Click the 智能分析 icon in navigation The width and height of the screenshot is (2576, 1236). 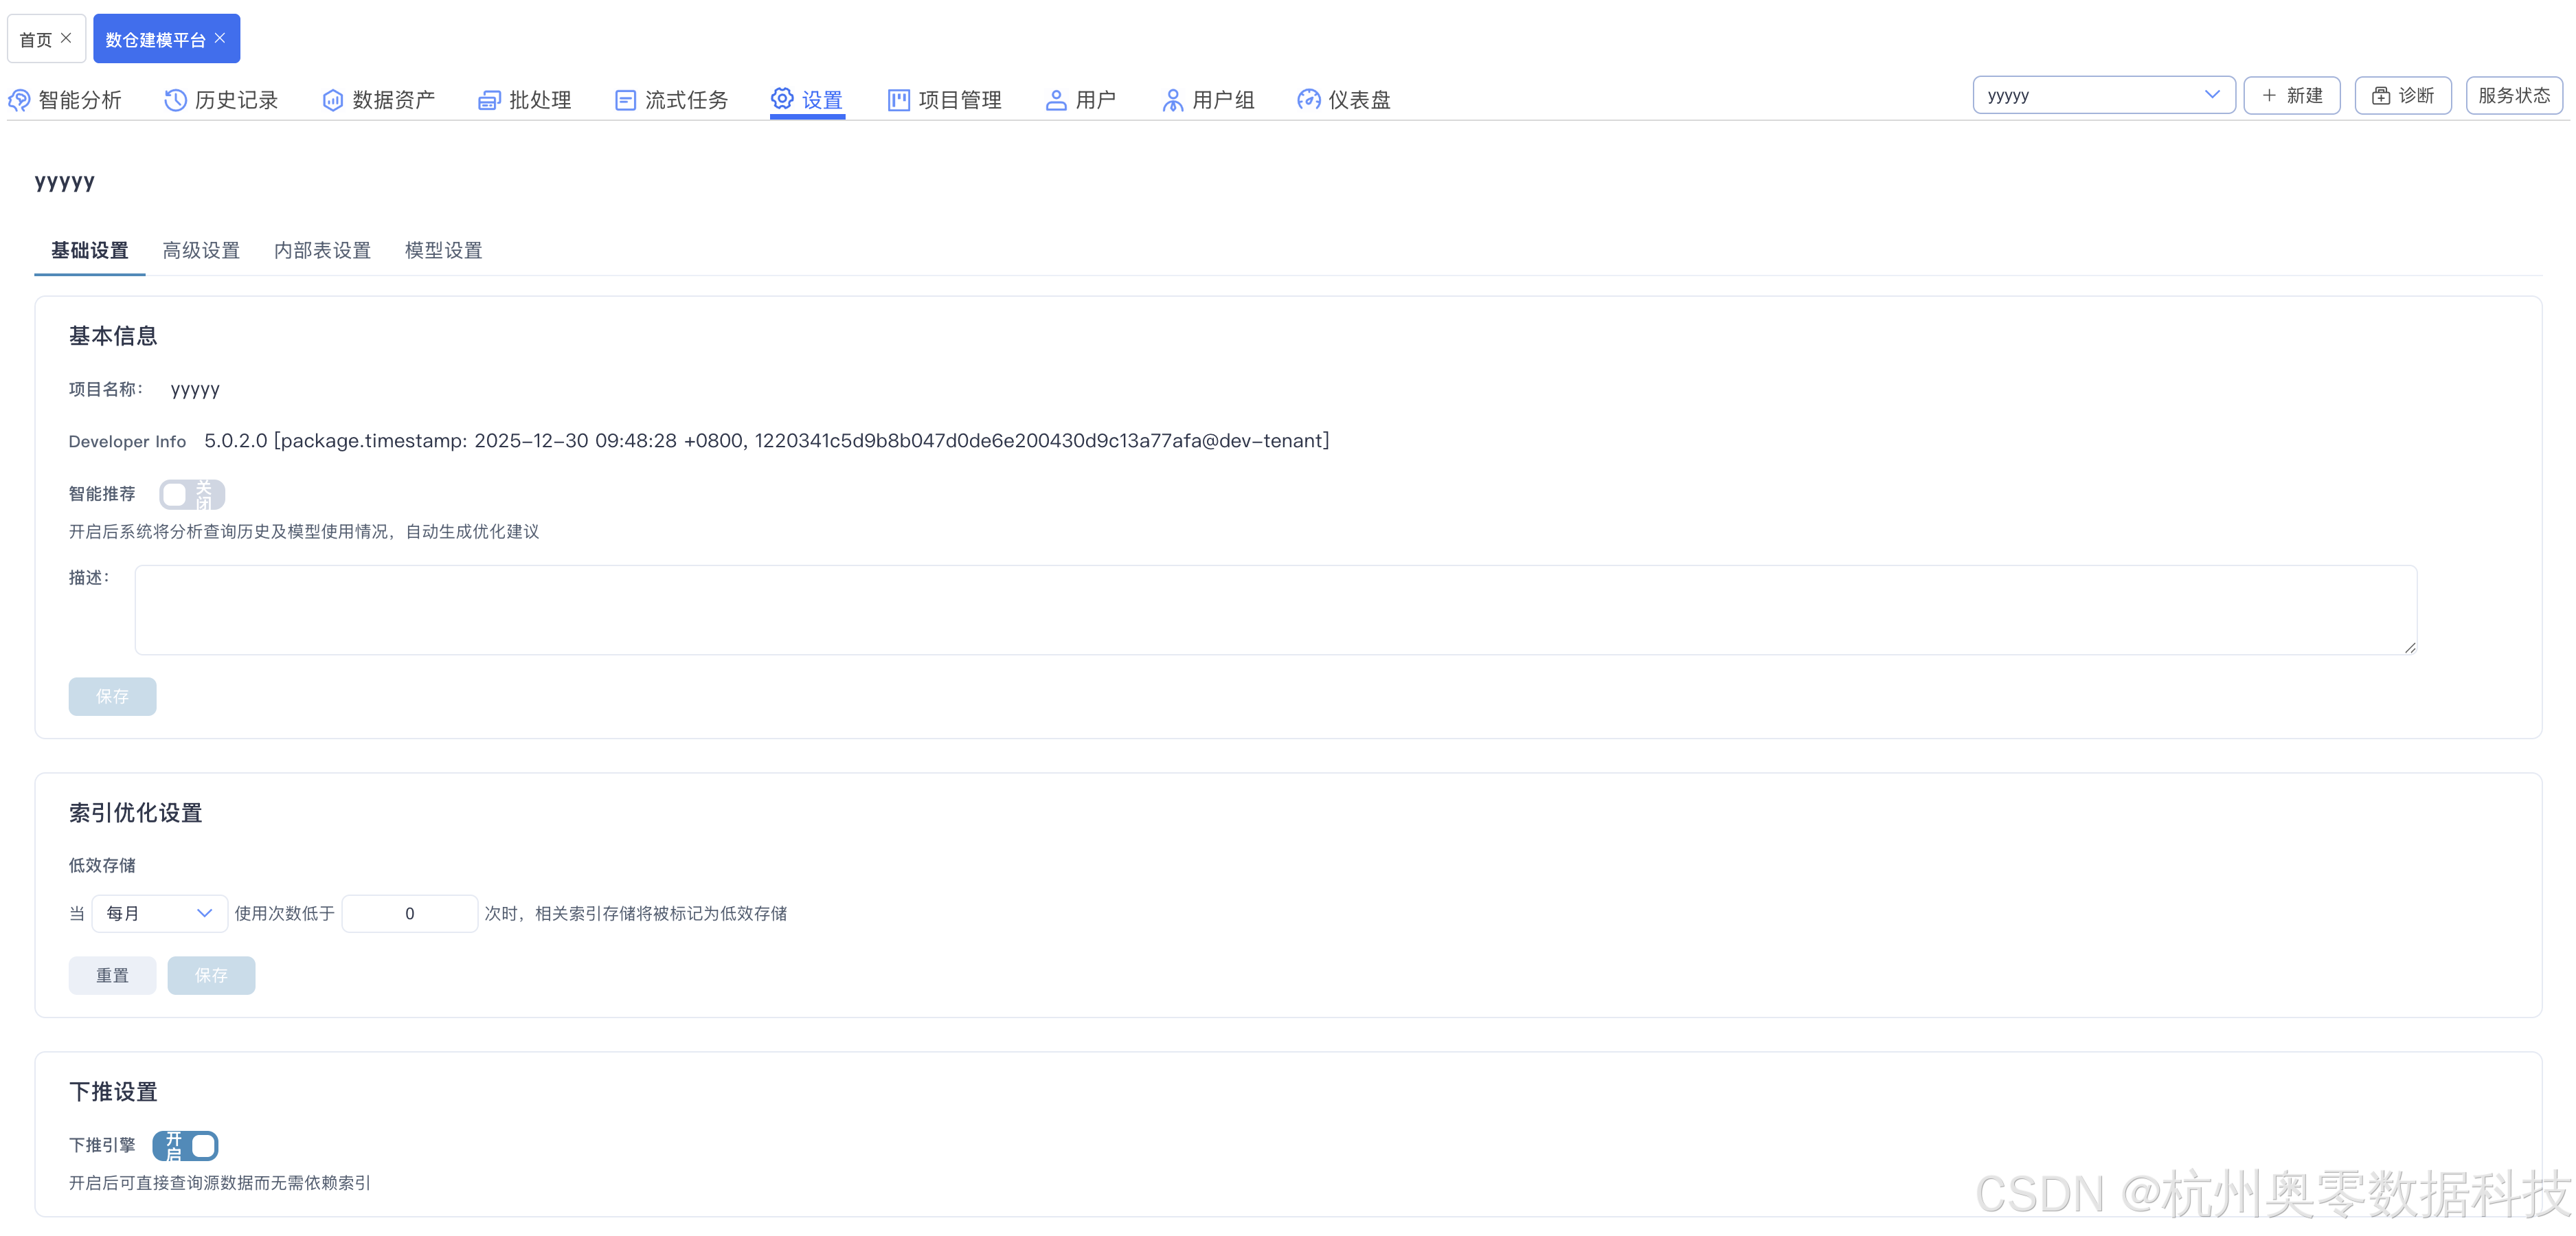(19, 100)
